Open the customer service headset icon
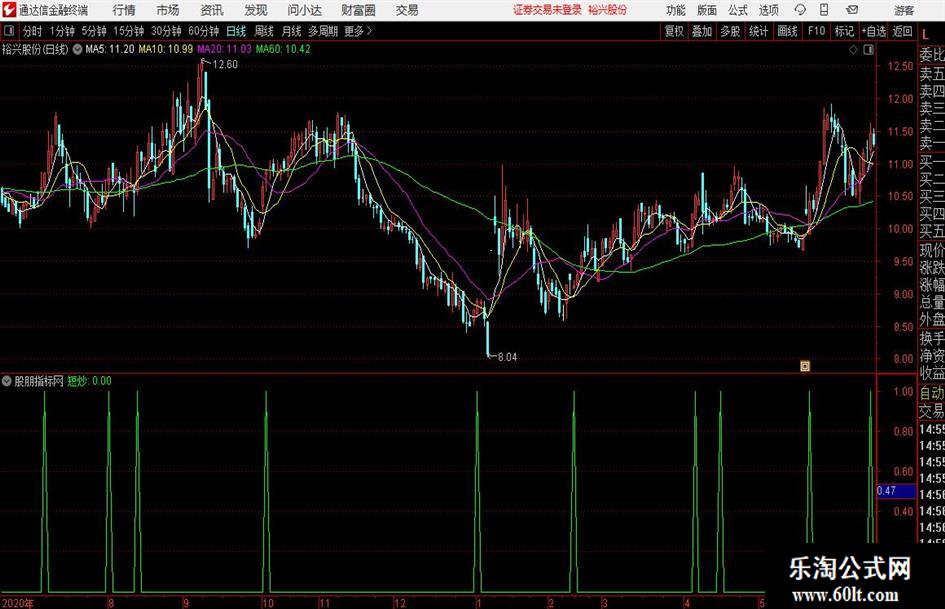This screenshot has width=945, height=609. (x=800, y=10)
